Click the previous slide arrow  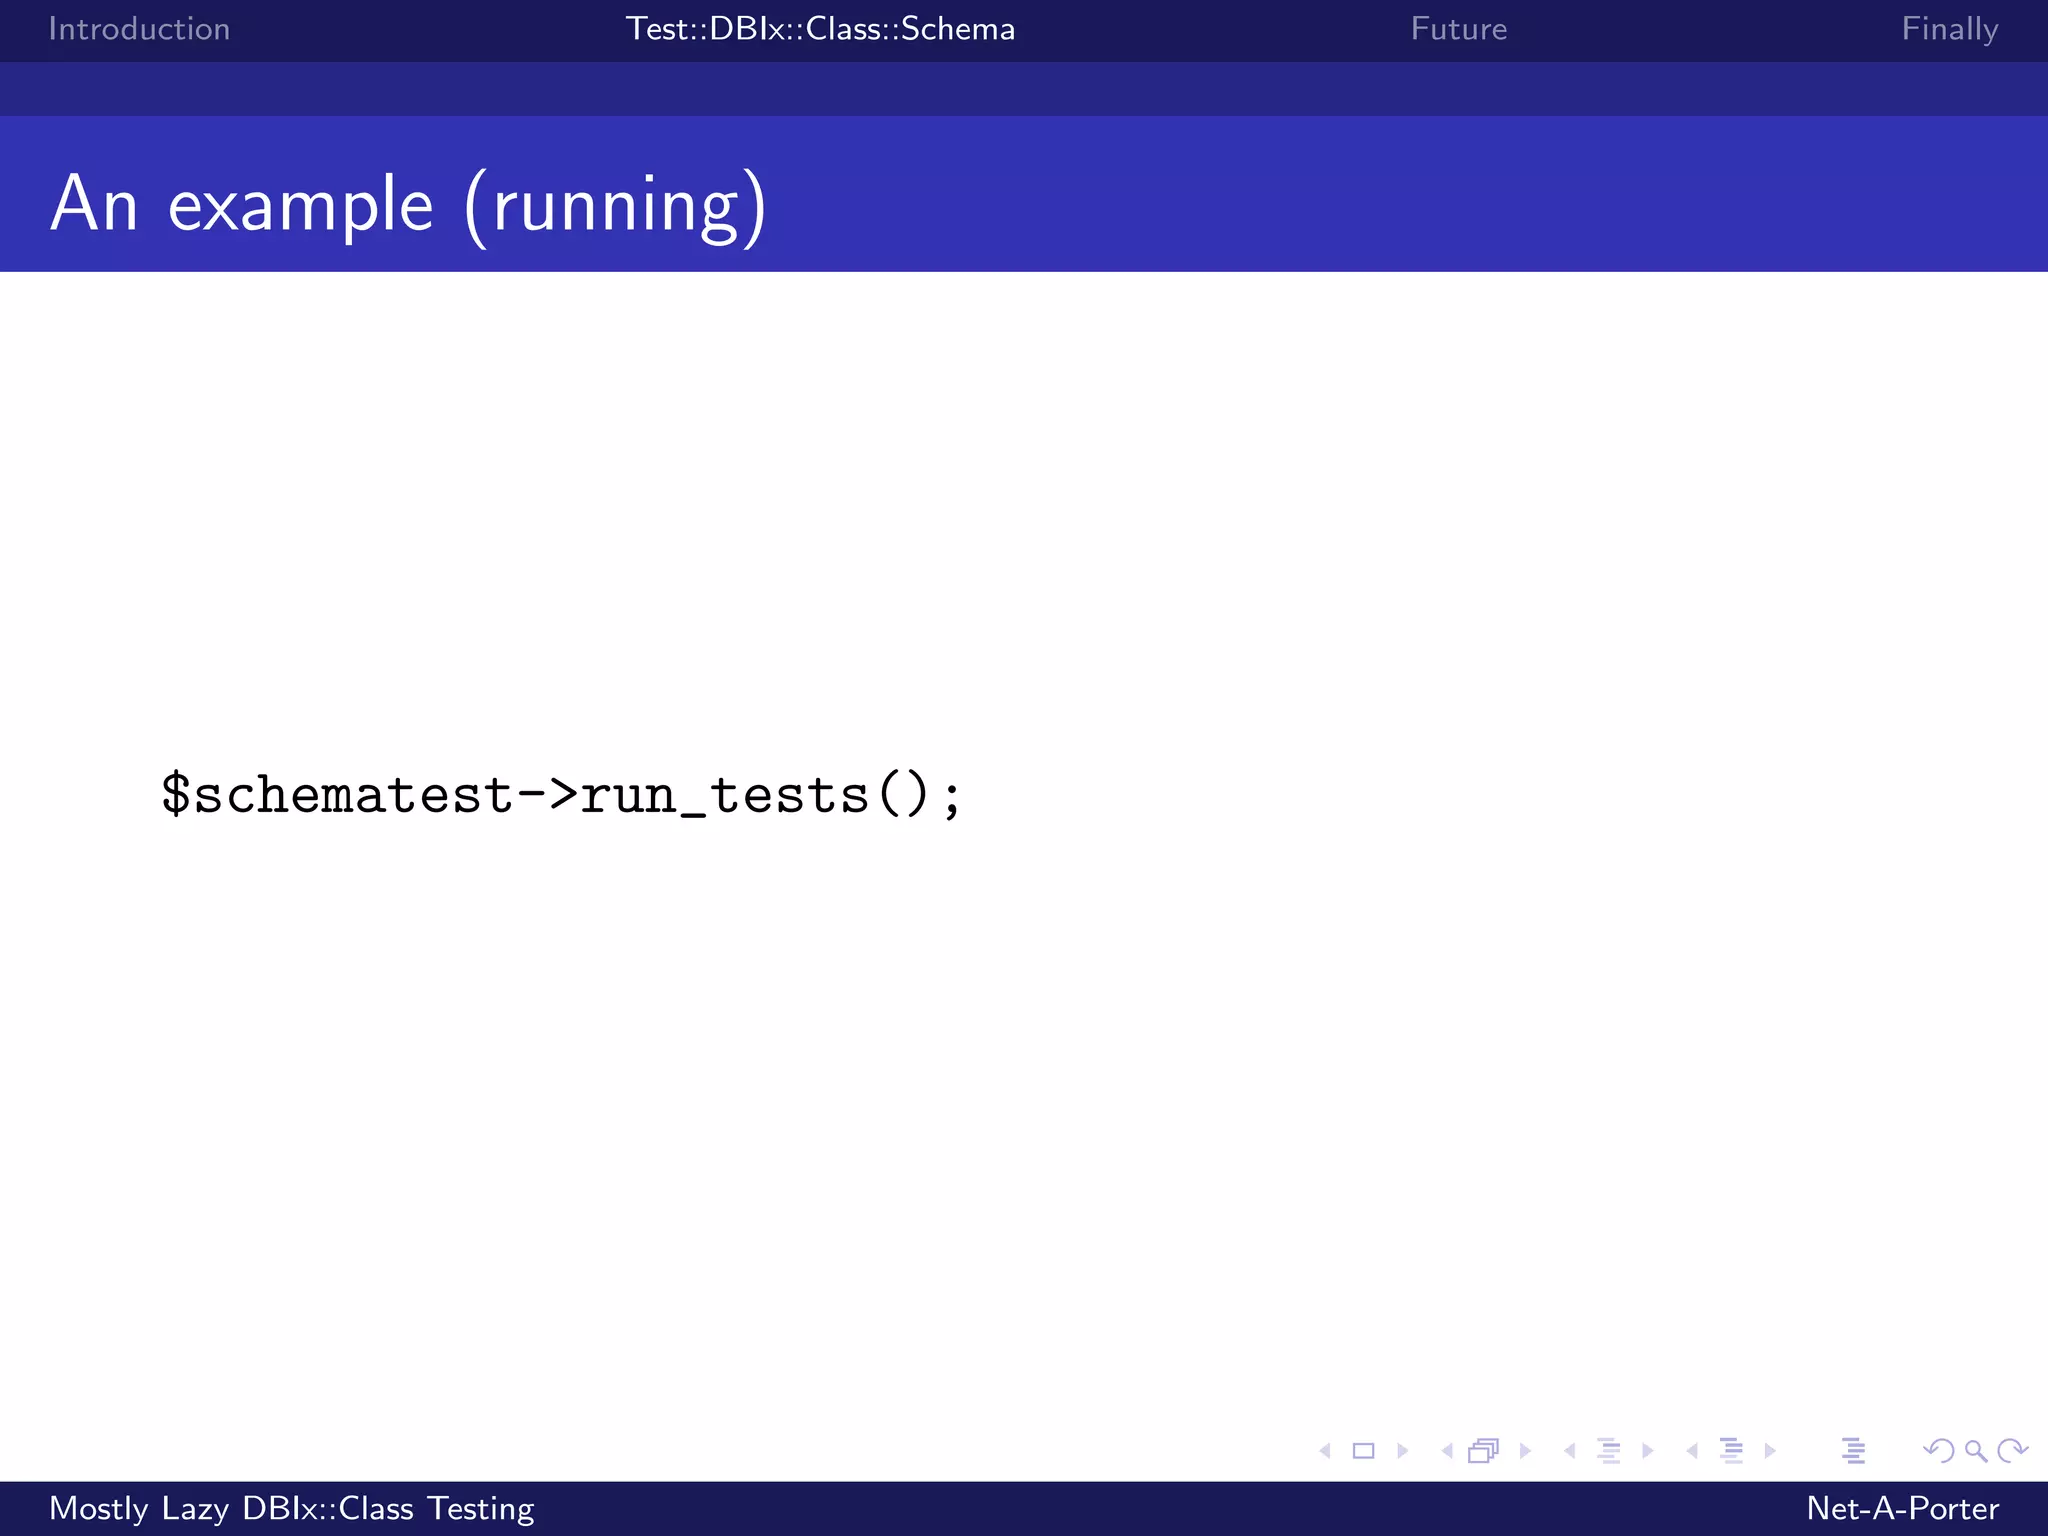click(x=1325, y=1451)
